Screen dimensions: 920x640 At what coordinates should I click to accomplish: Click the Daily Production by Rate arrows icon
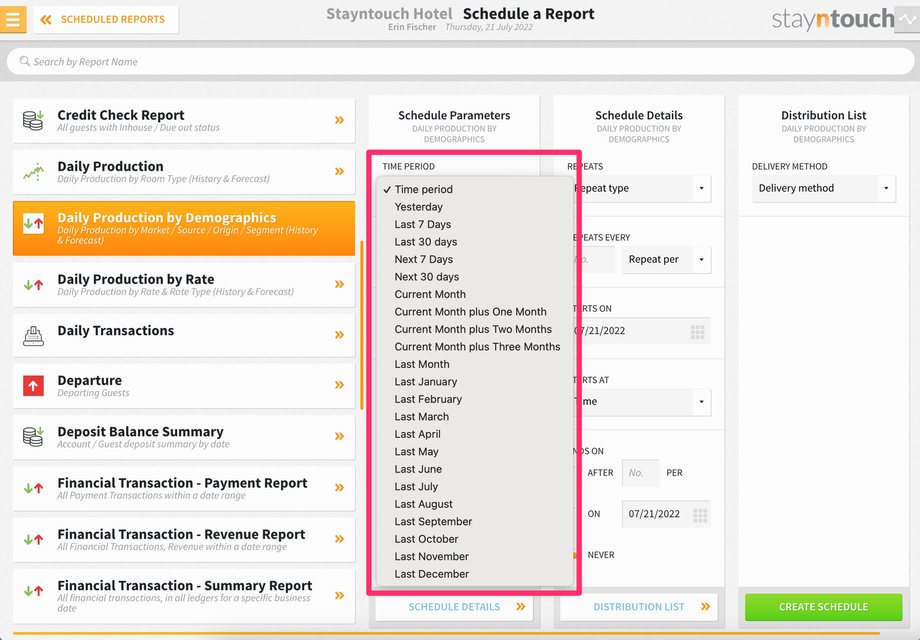[33, 285]
